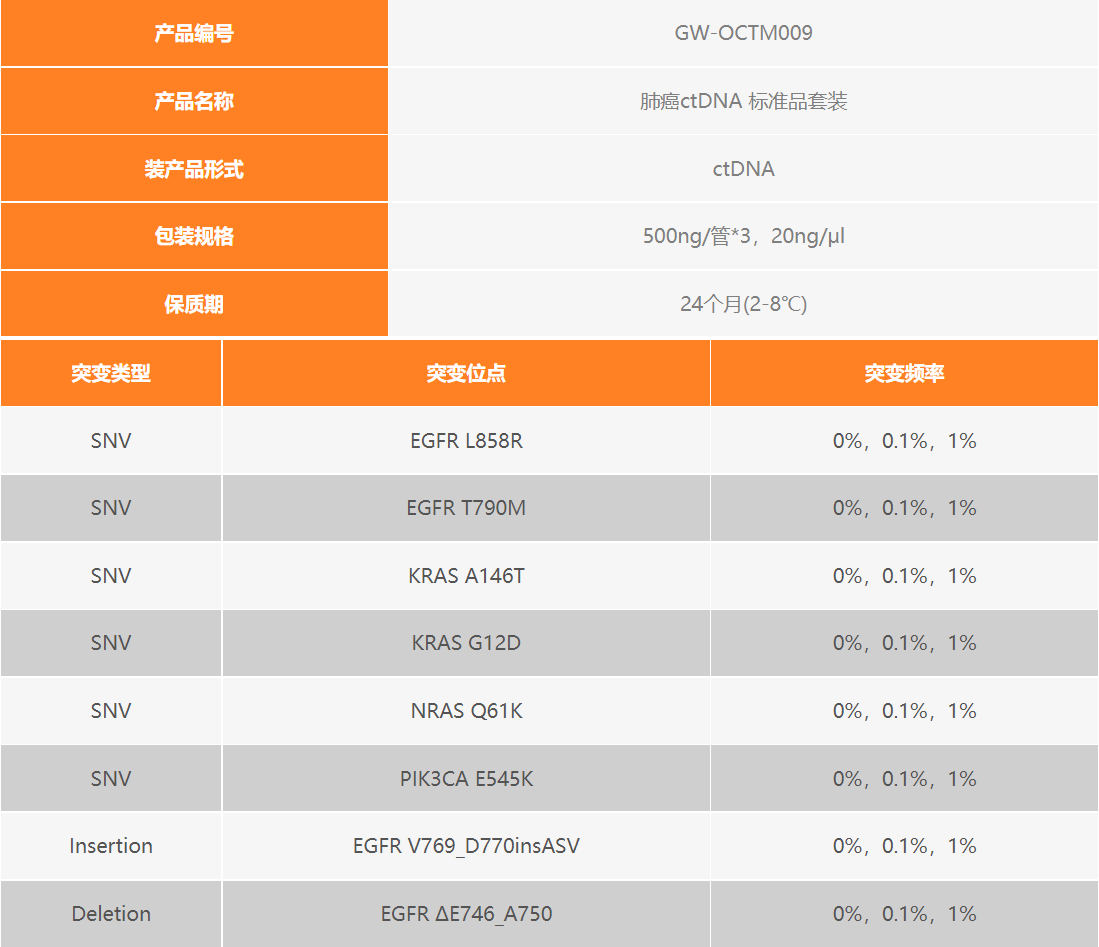Click the 突变位点 column header
1099x947 pixels.
pyautogui.click(x=466, y=373)
